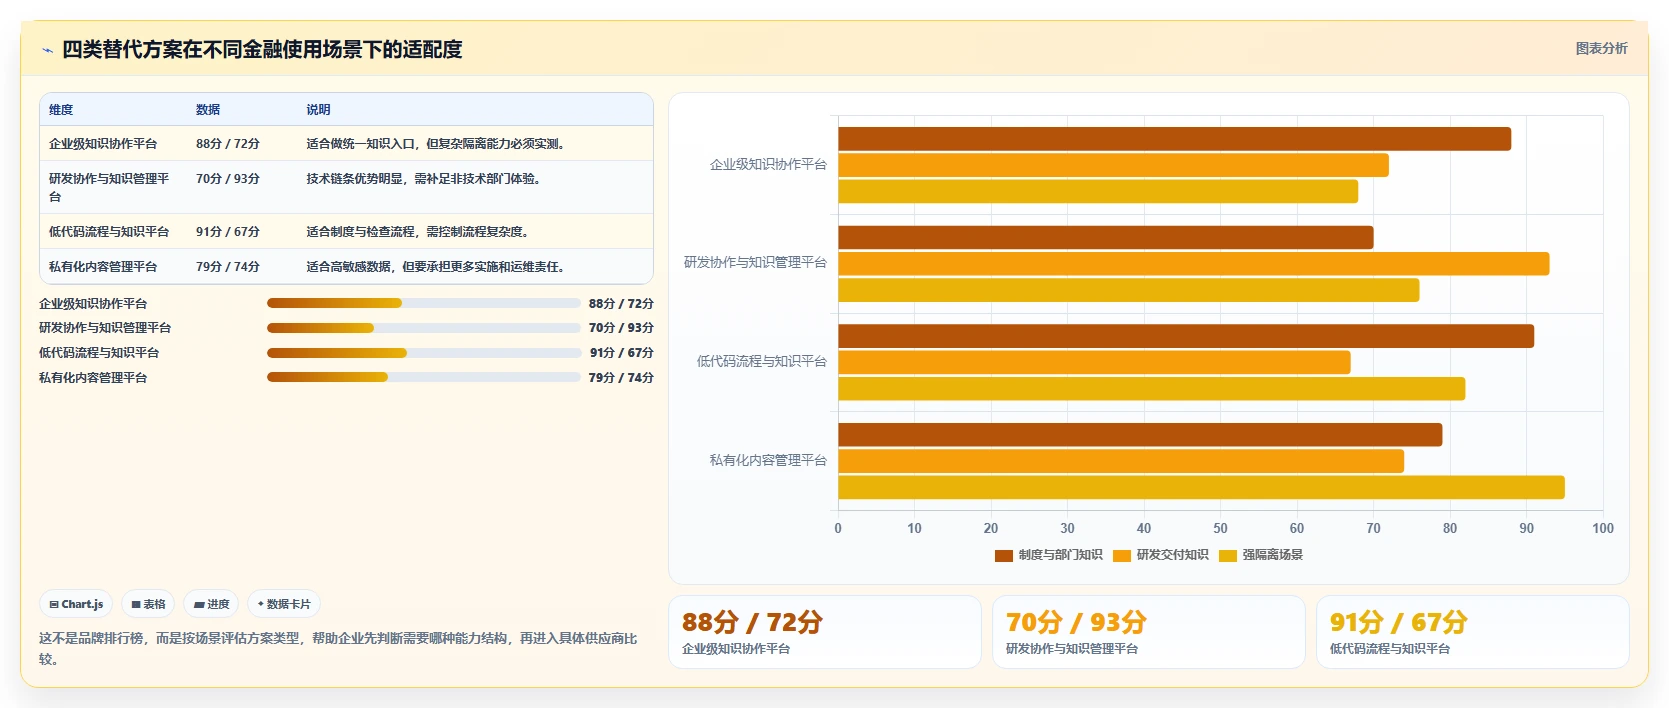Click table cell 91分 / 67分
The image size is (1669, 708).
click(x=228, y=232)
